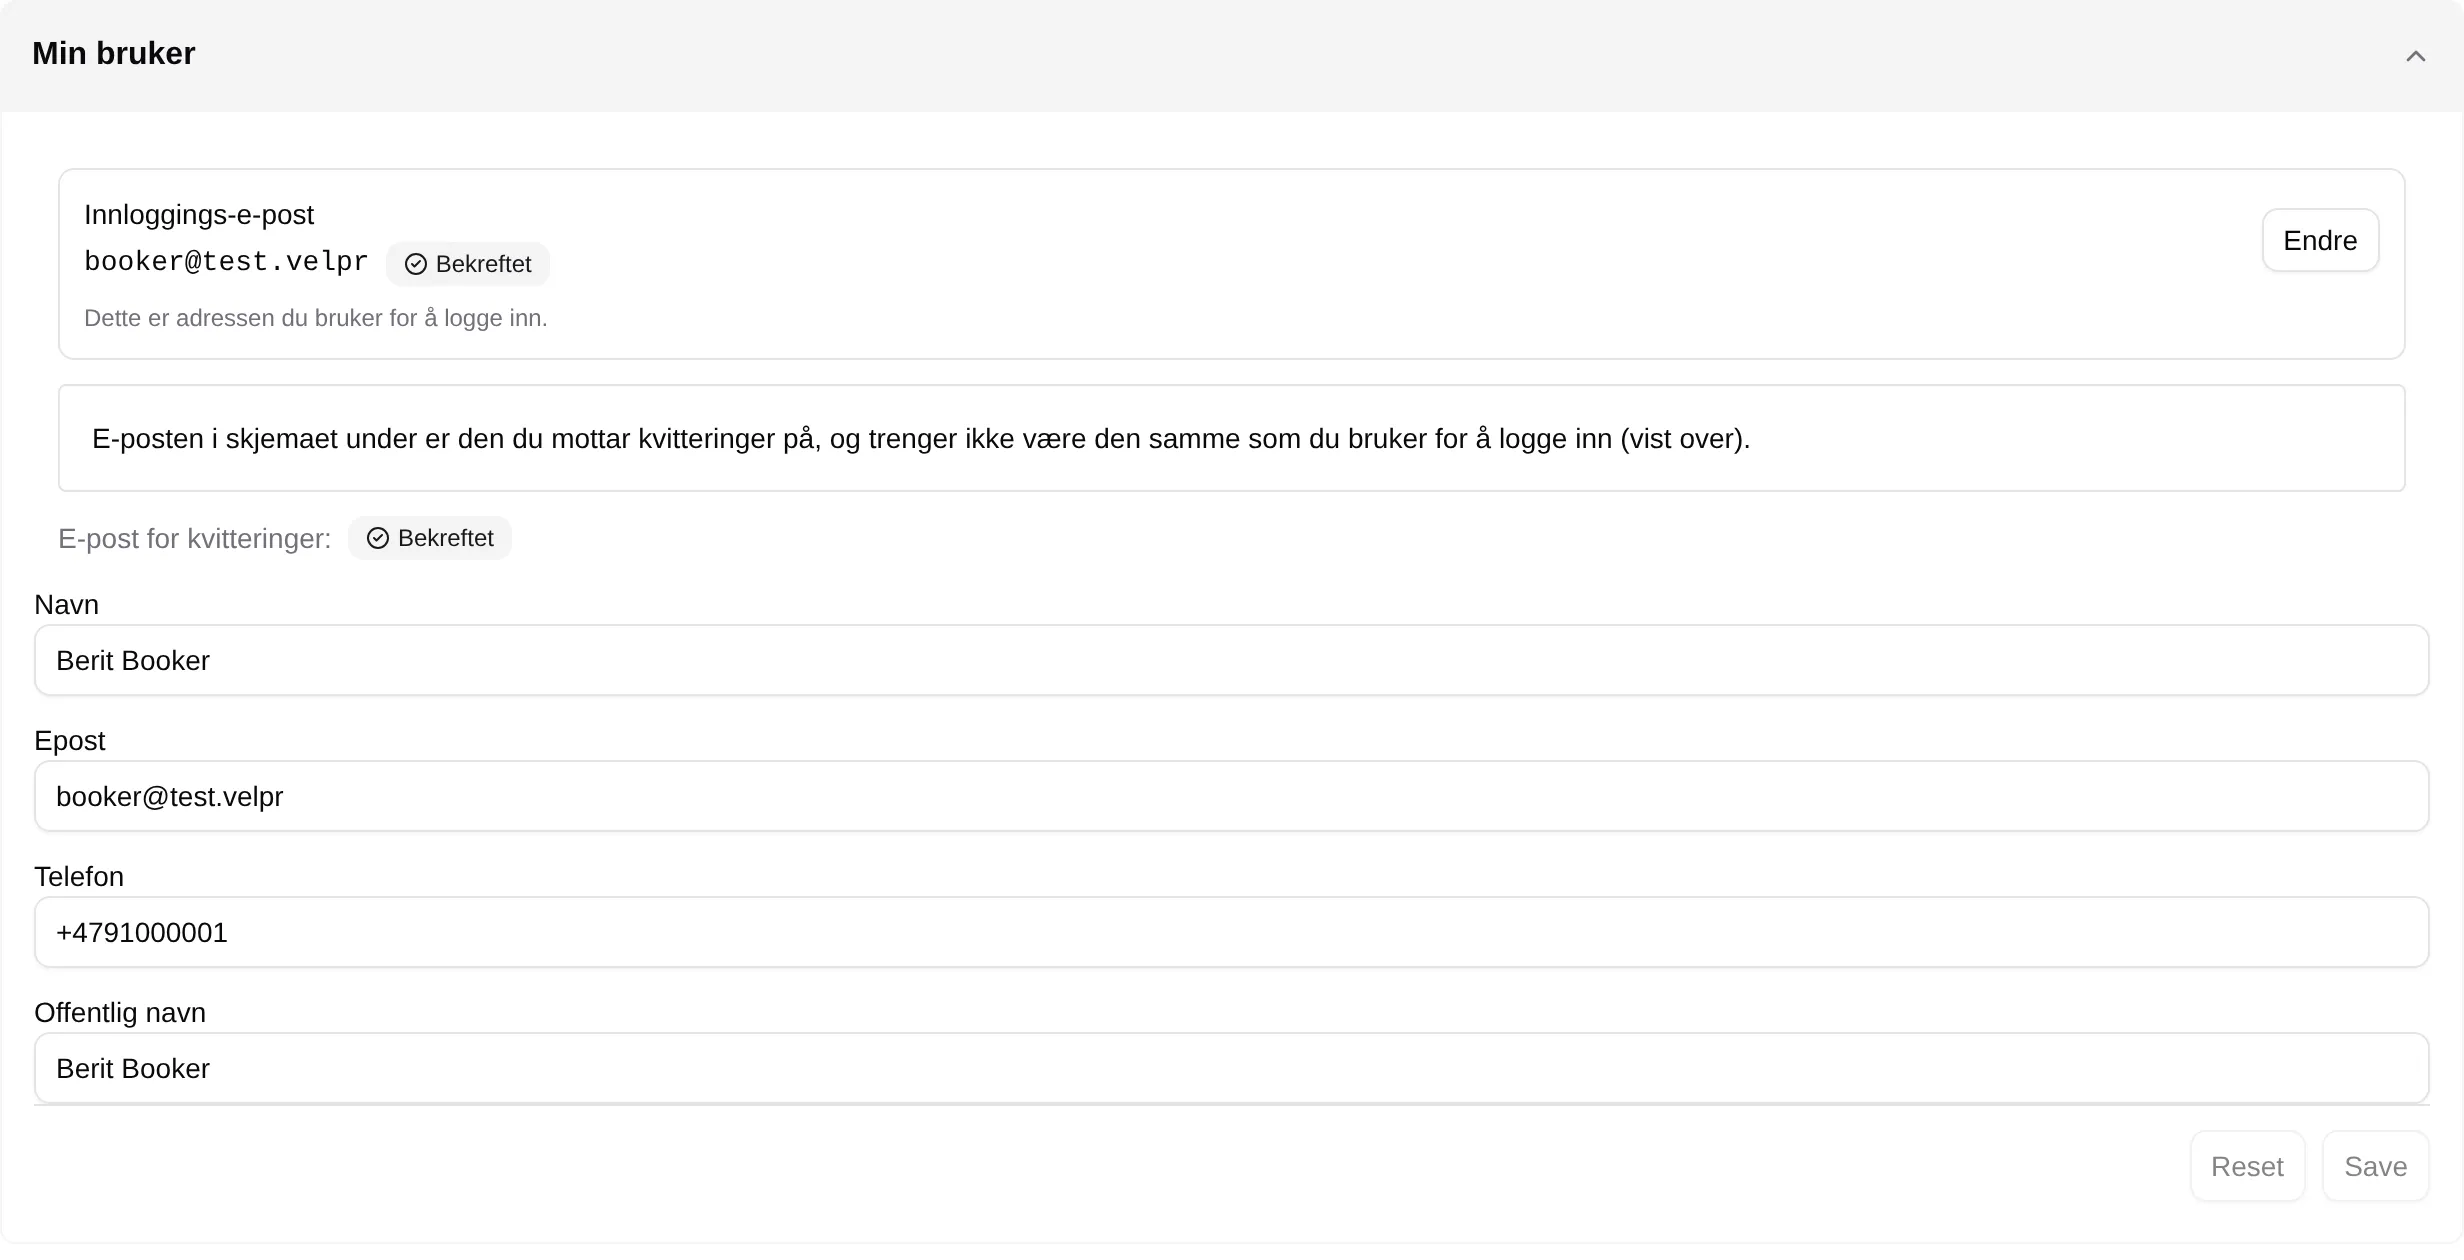Focus the Navn input field
2464x1260 pixels.
(x=1232, y=660)
